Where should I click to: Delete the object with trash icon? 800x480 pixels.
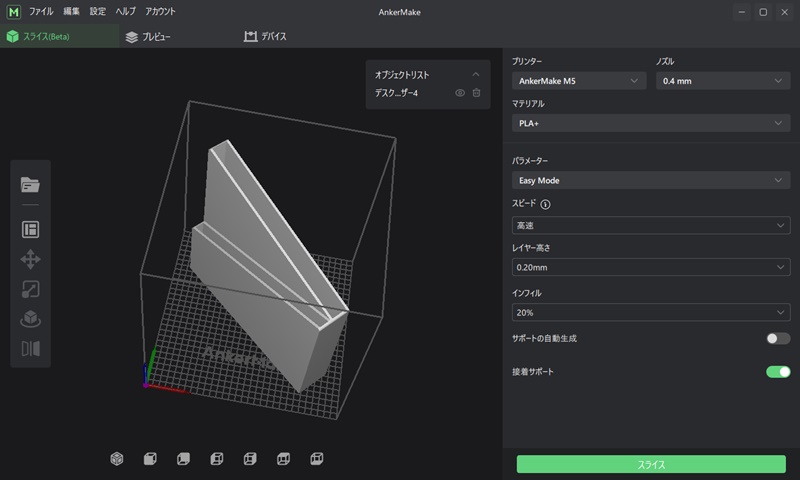pos(476,93)
